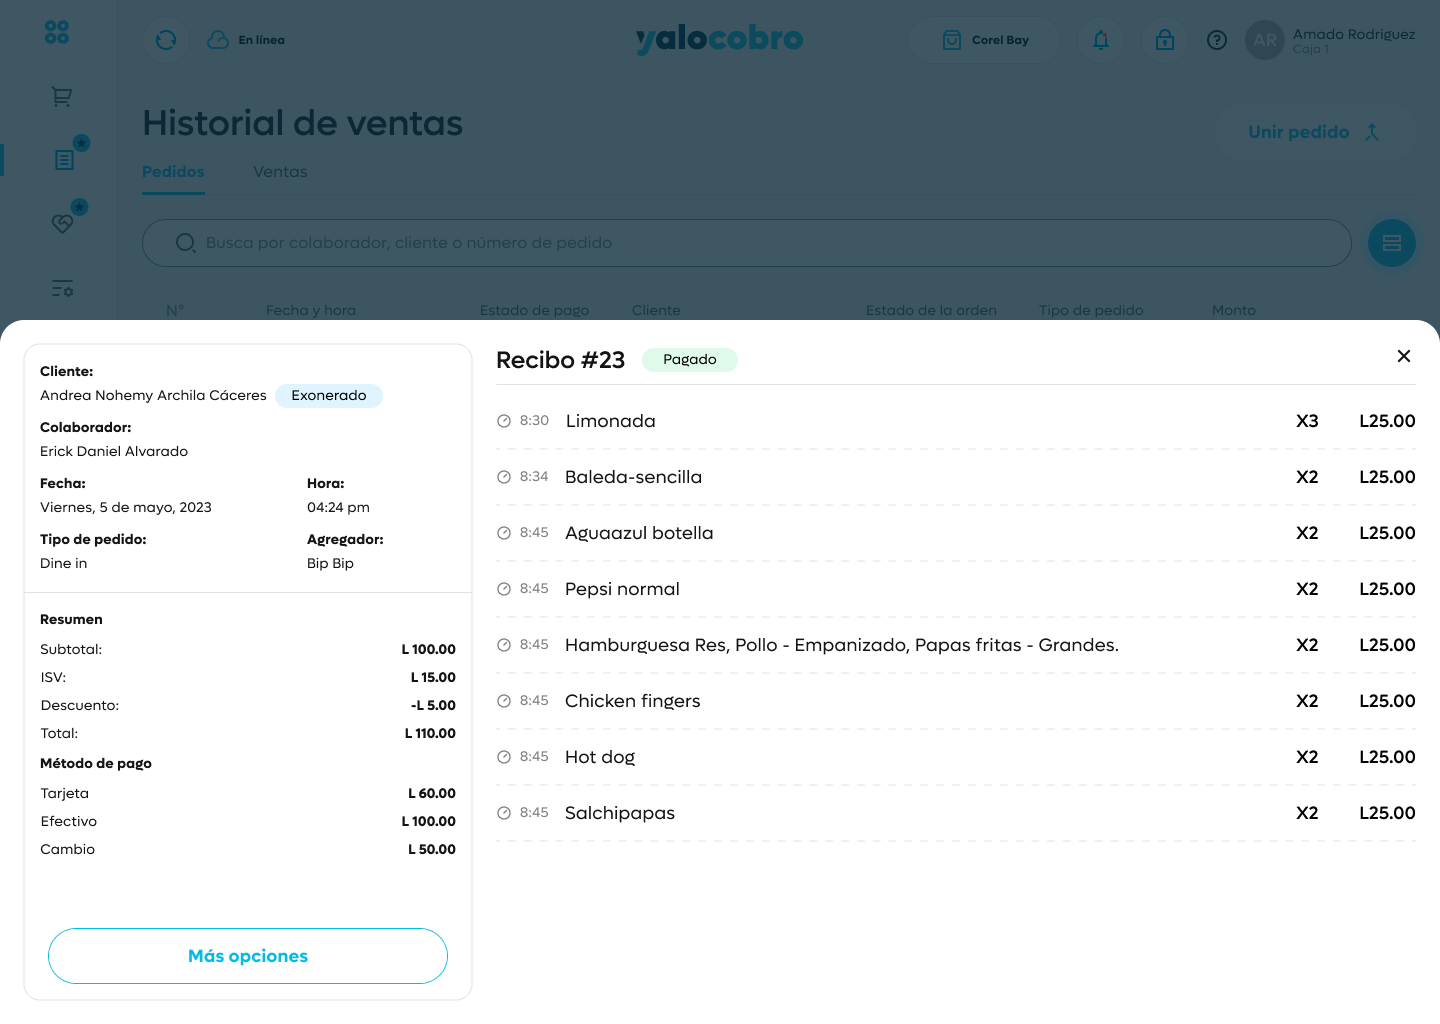Click the En línea cloud status icon
The width and height of the screenshot is (1440, 1024).
(x=218, y=40)
